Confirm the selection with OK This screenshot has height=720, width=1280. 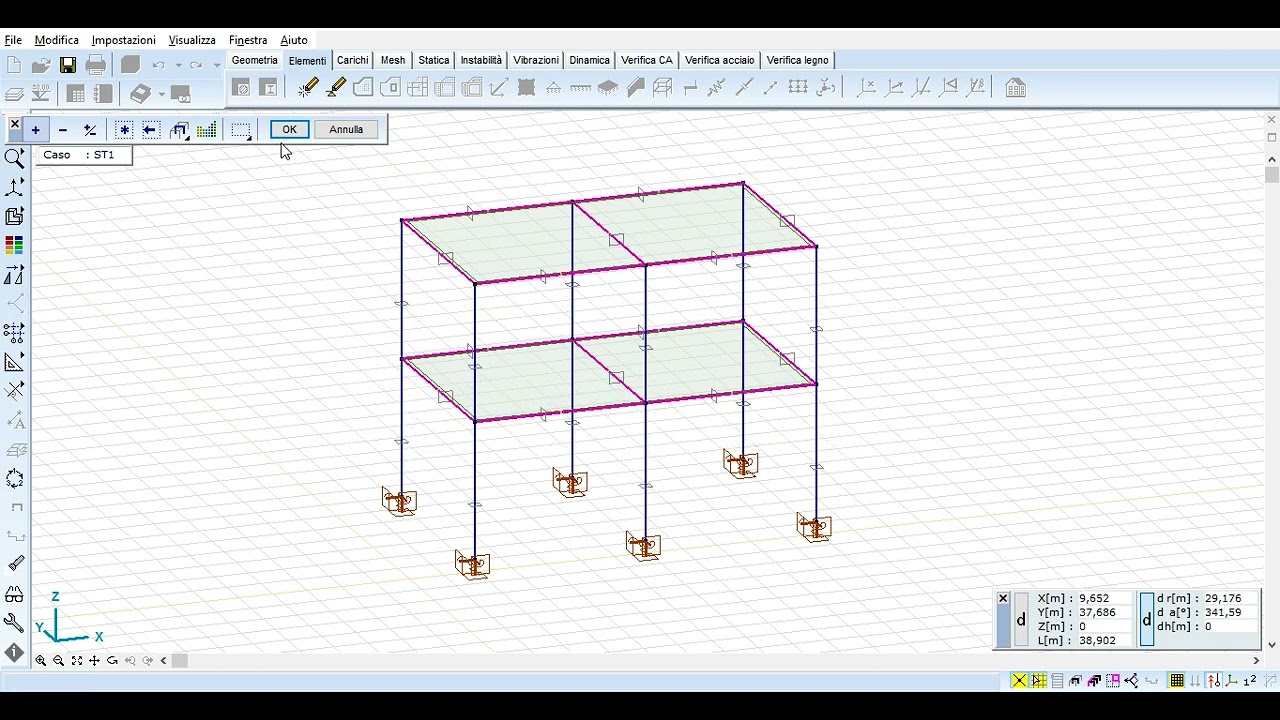click(289, 129)
